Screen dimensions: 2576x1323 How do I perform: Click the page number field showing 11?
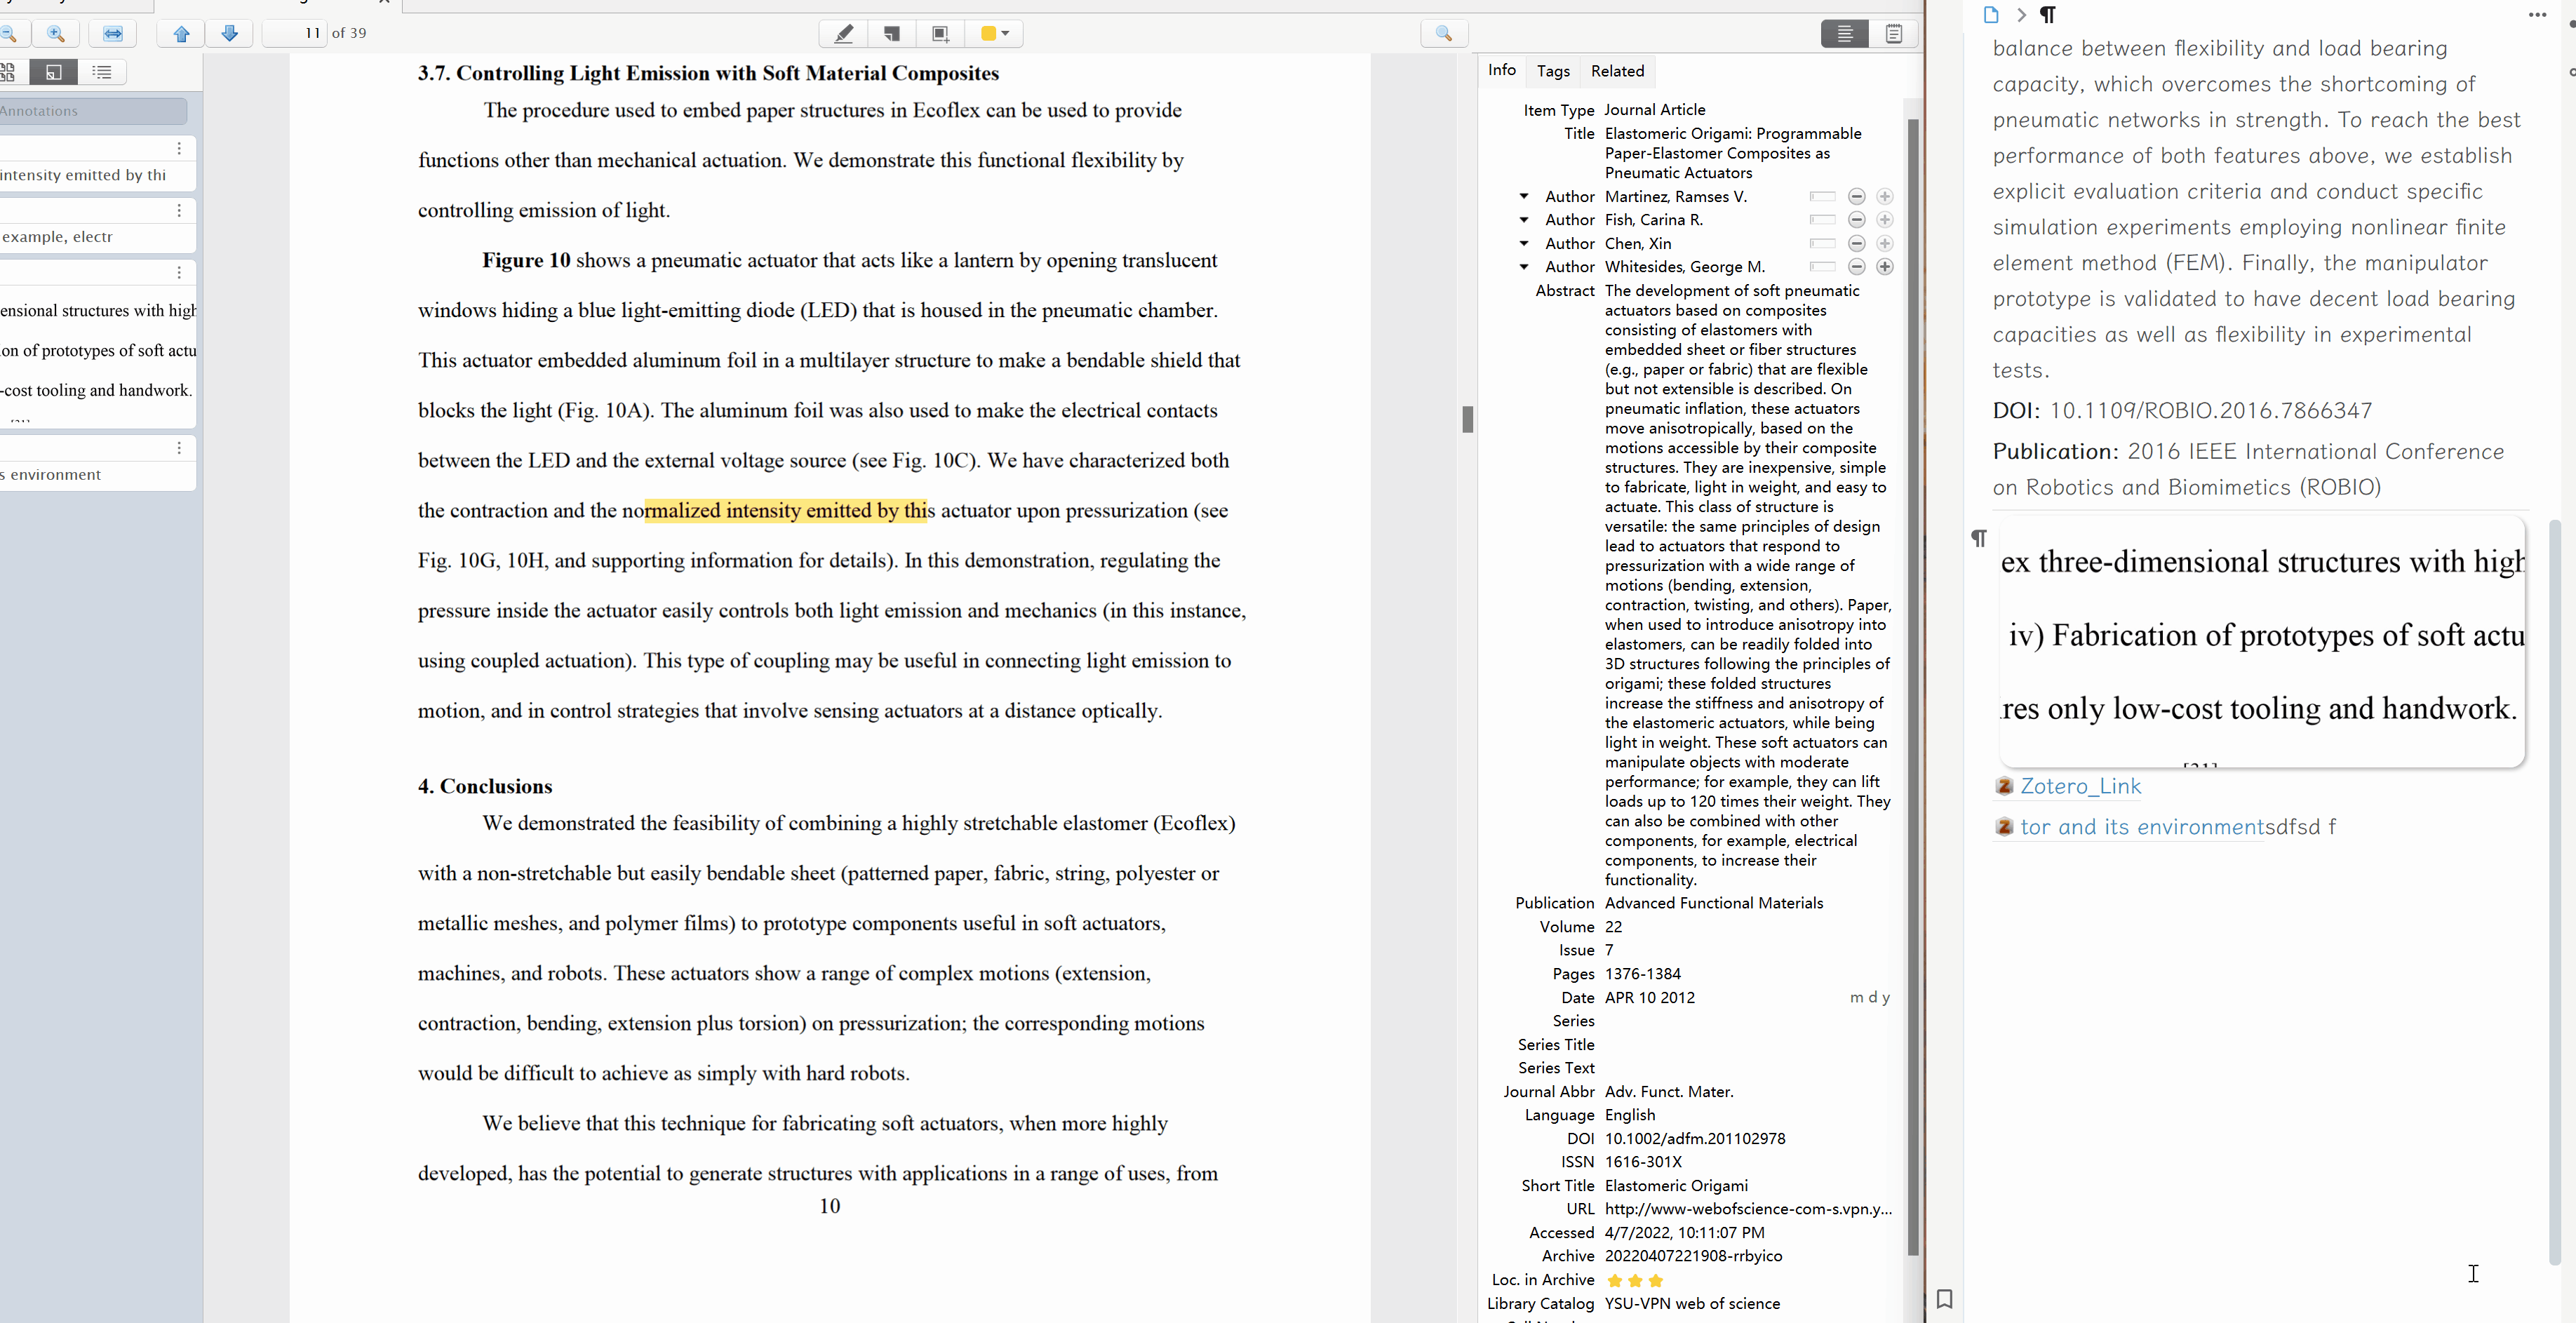point(295,33)
